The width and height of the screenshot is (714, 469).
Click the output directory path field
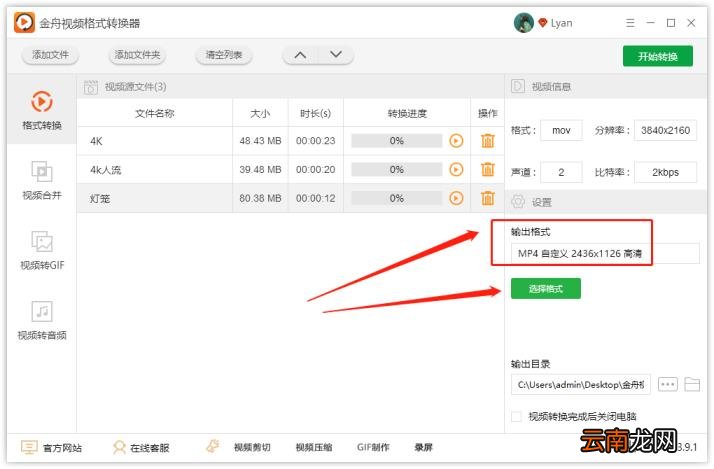(x=581, y=385)
